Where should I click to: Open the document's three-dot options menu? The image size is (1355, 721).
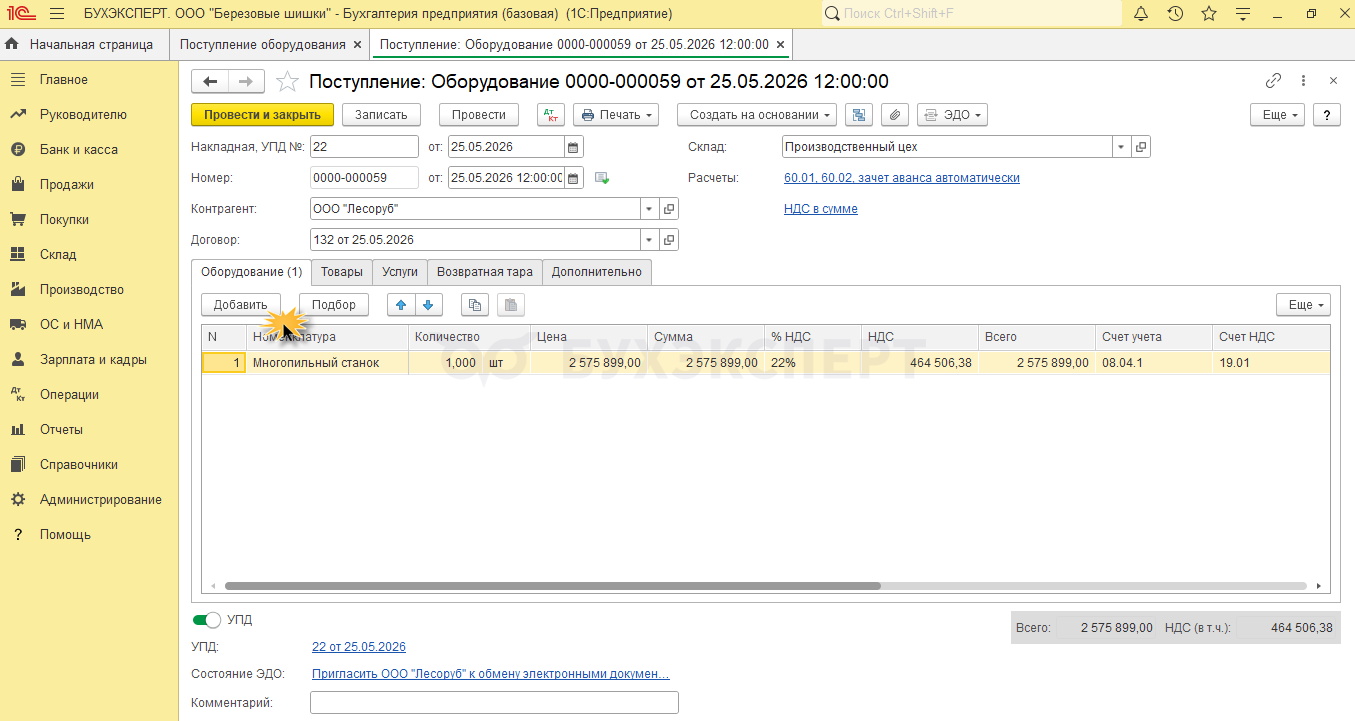point(1303,81)
